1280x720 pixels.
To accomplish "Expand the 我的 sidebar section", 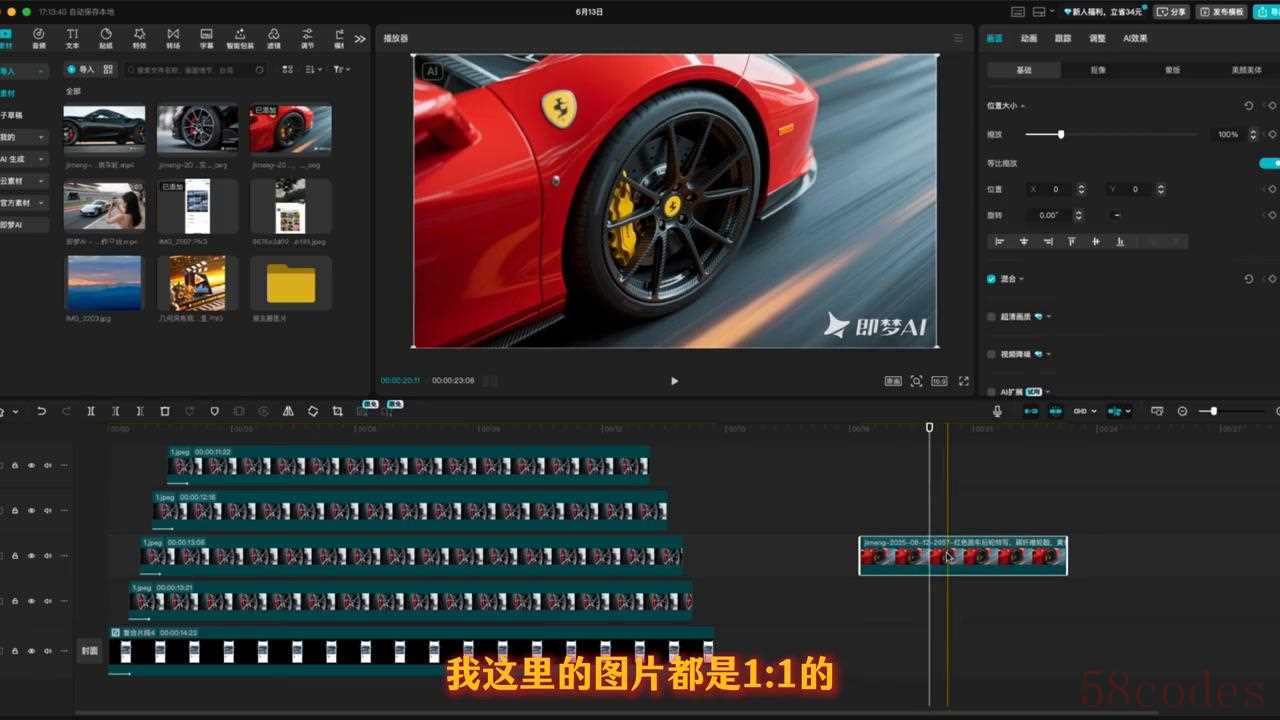I will [41, 137].
